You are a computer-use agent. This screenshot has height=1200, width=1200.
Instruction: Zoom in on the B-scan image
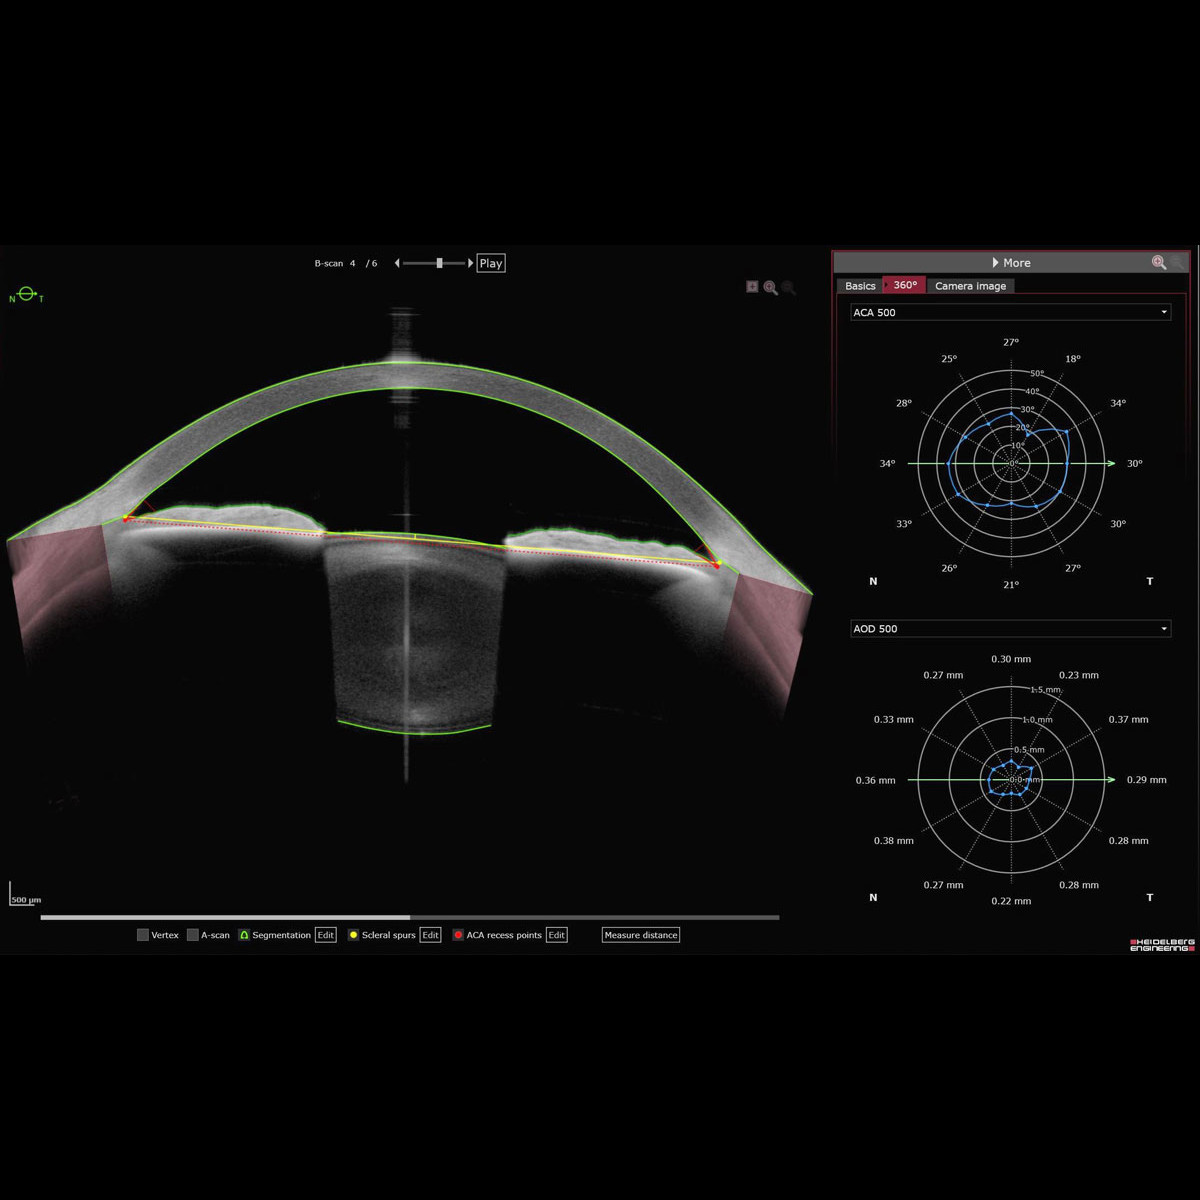coord(770,288)
